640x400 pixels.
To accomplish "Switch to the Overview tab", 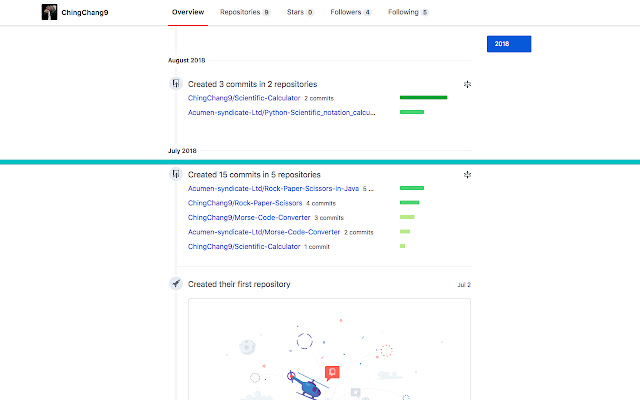I will pyautogui.click(x=187, y=13).
